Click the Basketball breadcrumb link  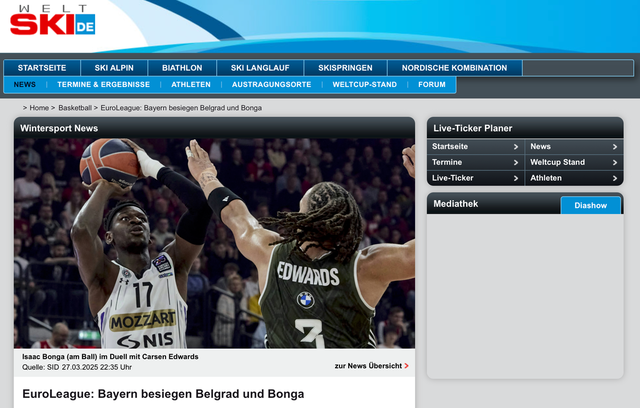75,107
